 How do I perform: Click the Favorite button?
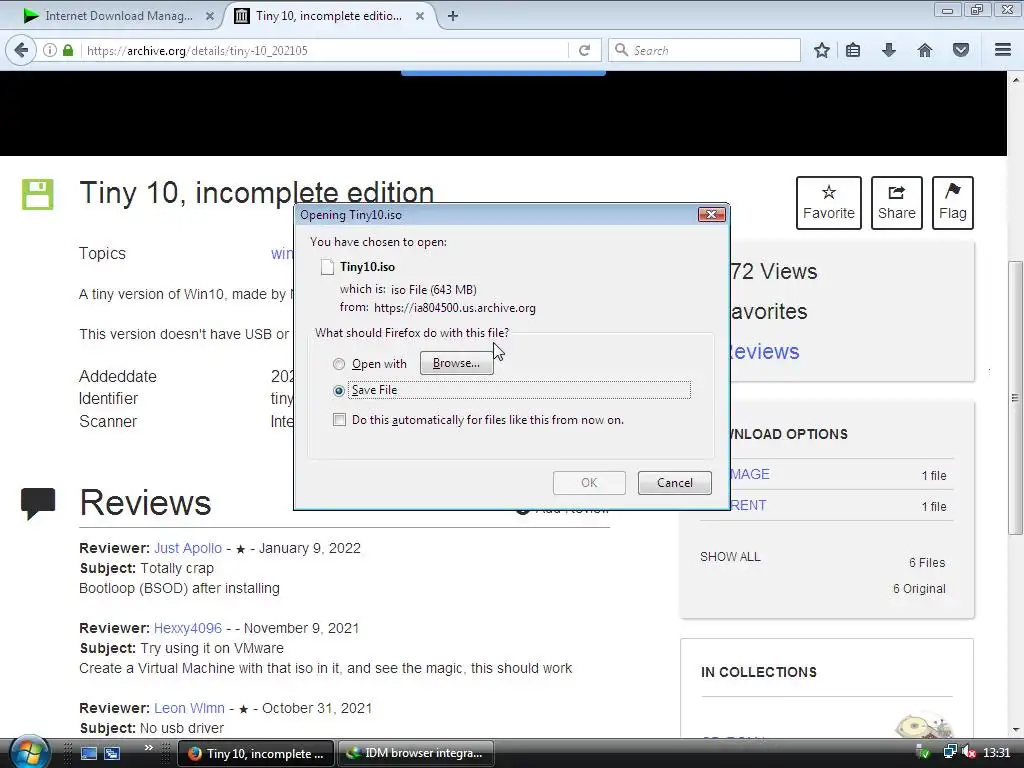pyautogui.click(x=829, y=202)
